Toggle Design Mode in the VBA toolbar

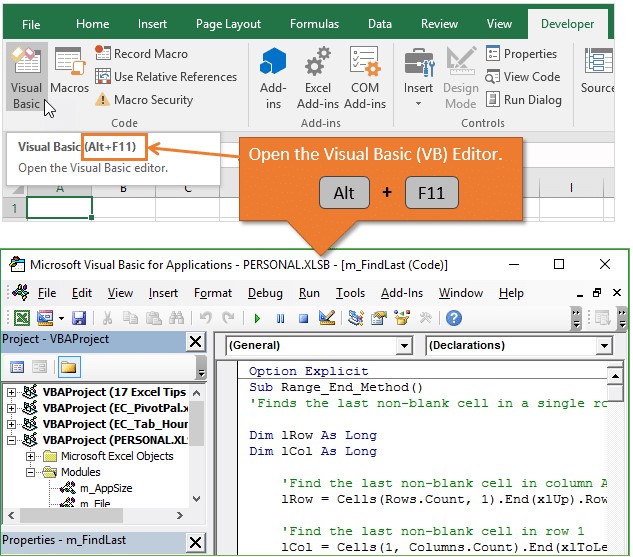(x=327, y=318)
